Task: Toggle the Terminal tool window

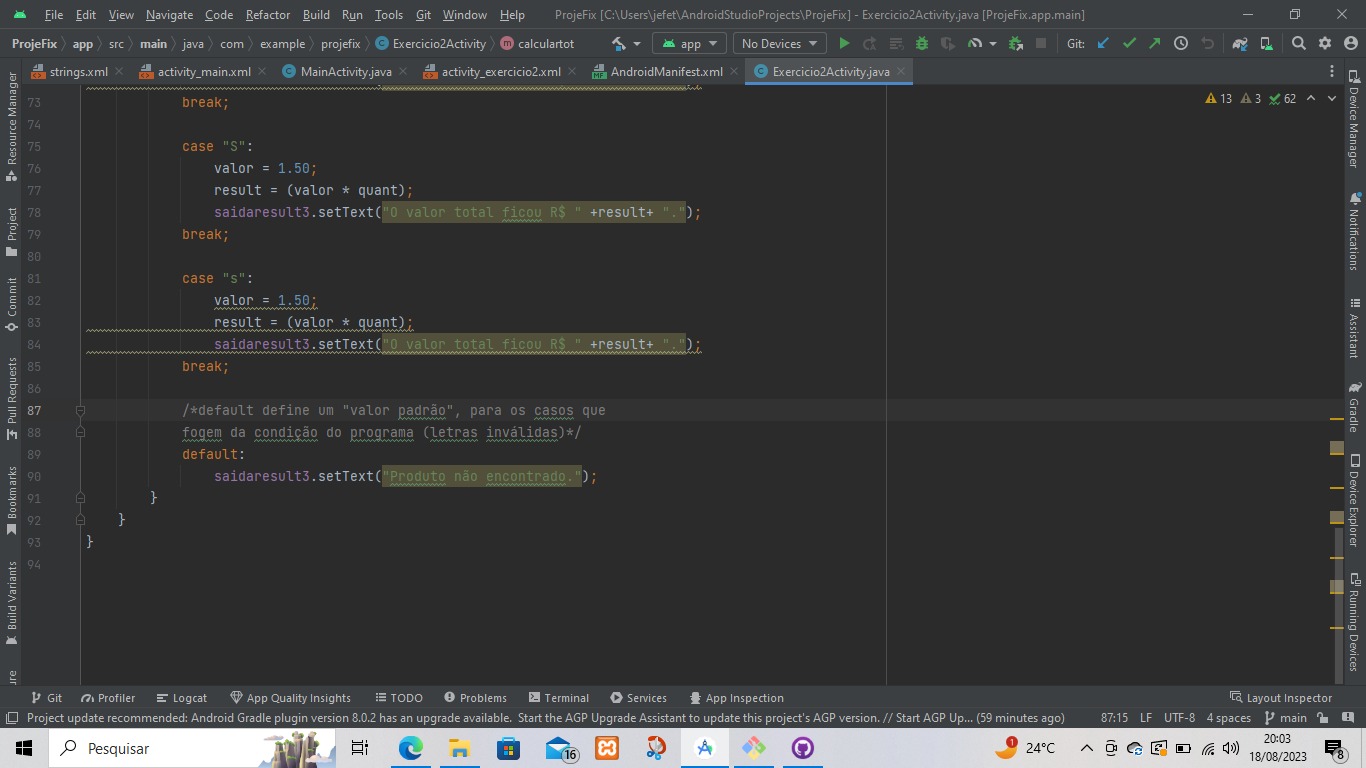Action: [x=558, y=697]
